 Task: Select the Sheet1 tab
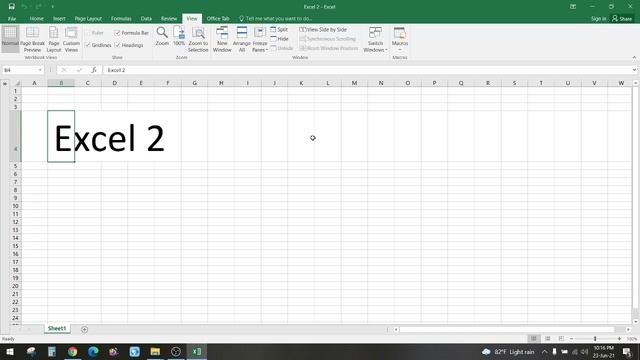coord(57,329)
